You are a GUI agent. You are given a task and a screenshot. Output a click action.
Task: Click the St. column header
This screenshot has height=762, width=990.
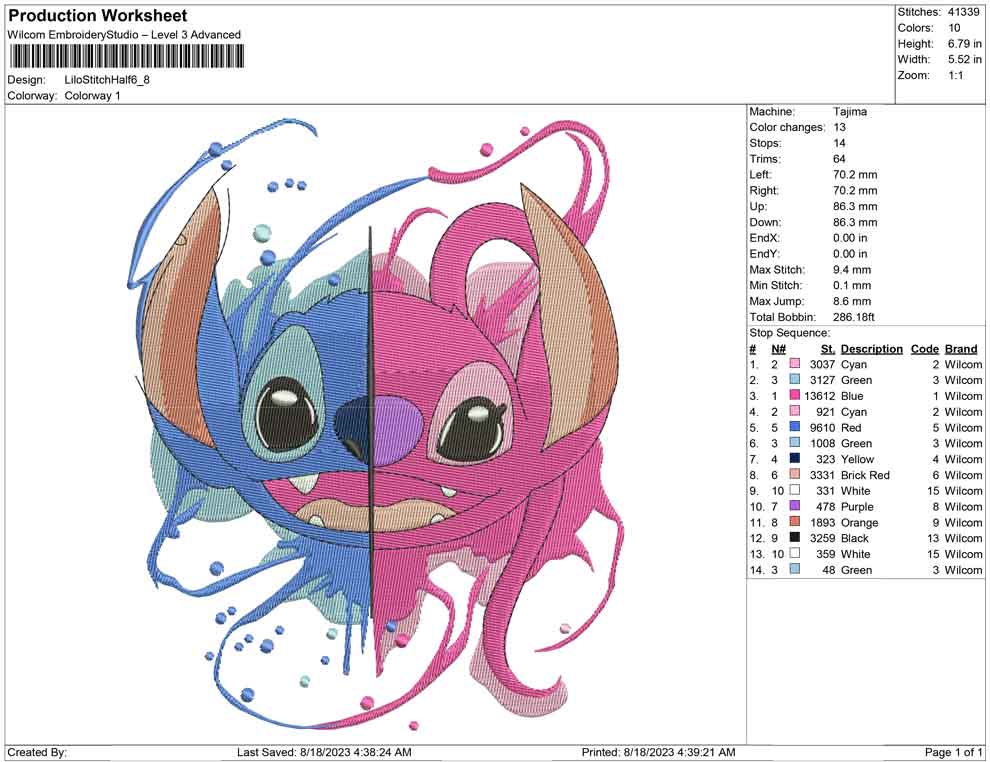click(828, 349)
